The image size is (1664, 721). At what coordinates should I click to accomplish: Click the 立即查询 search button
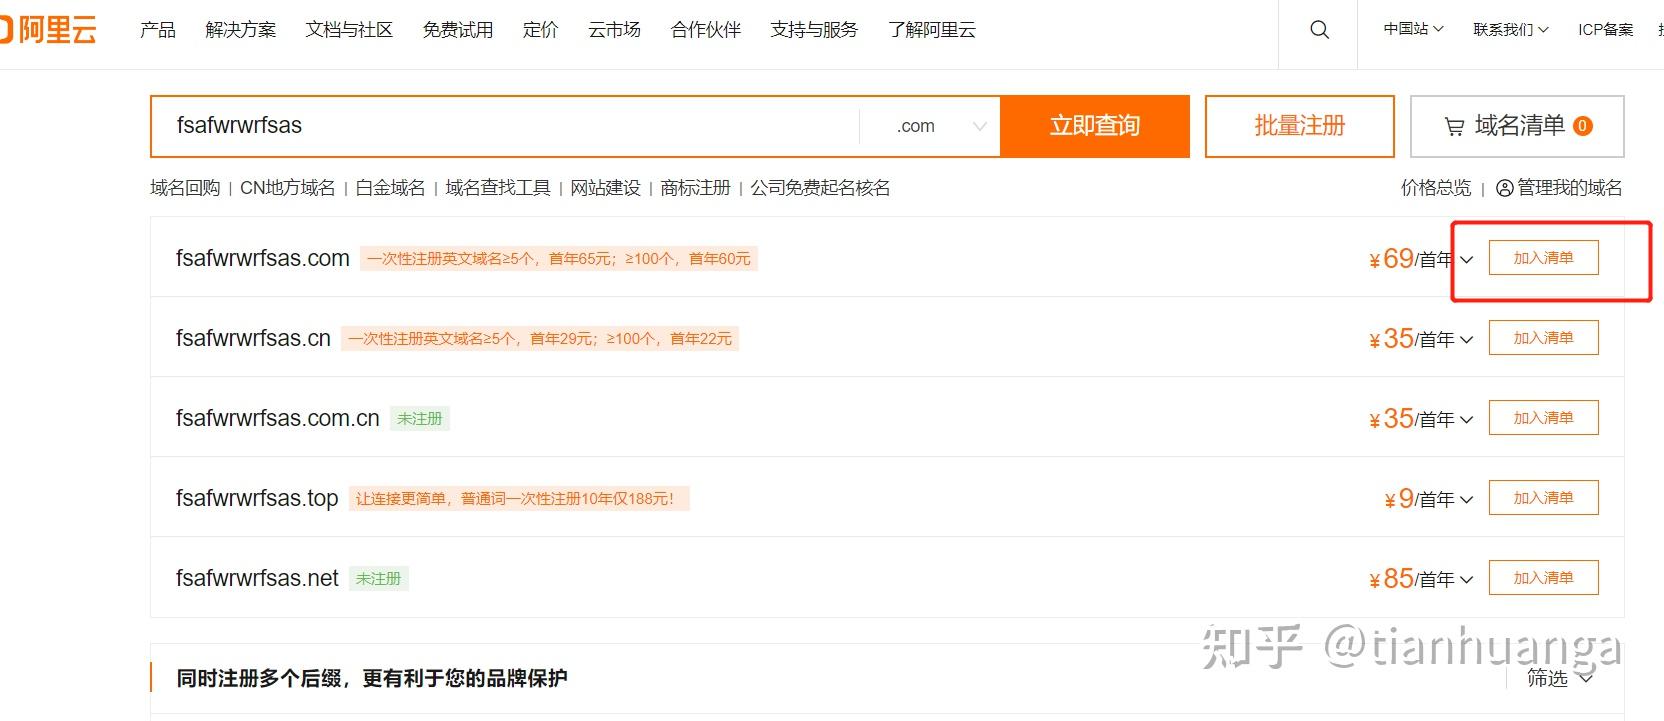click(x=1094, y=126)
